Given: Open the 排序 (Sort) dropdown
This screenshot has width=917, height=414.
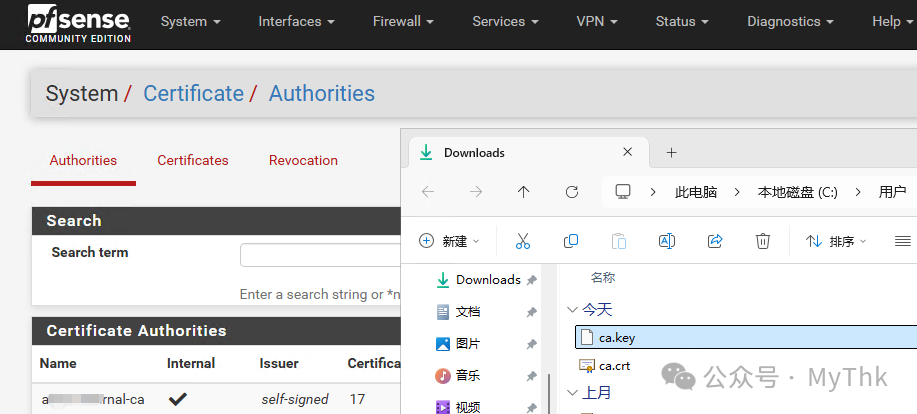Looking at the screenshot, I should click(x=836, y=241).
